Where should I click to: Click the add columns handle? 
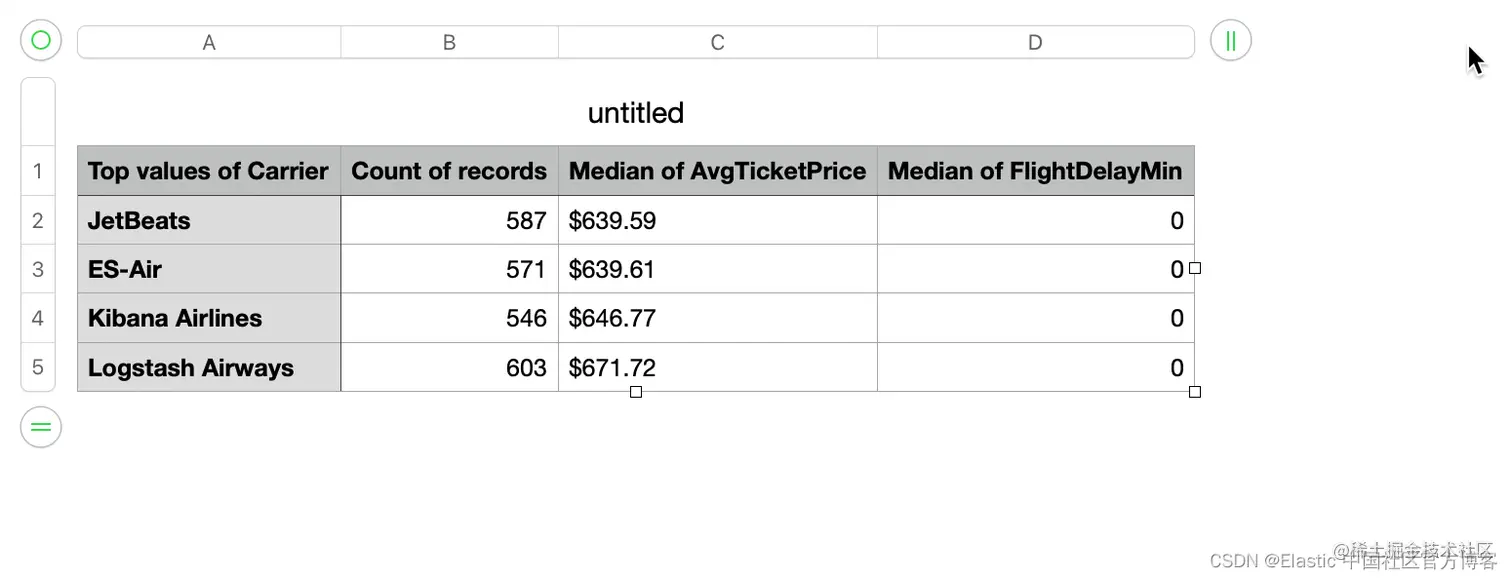pos(1230,41)
